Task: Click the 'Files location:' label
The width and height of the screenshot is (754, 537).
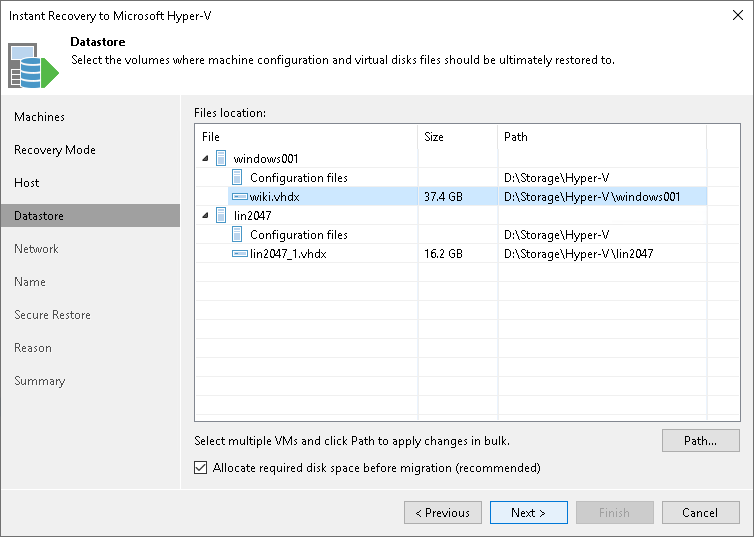Action: [x=230, y=113]
